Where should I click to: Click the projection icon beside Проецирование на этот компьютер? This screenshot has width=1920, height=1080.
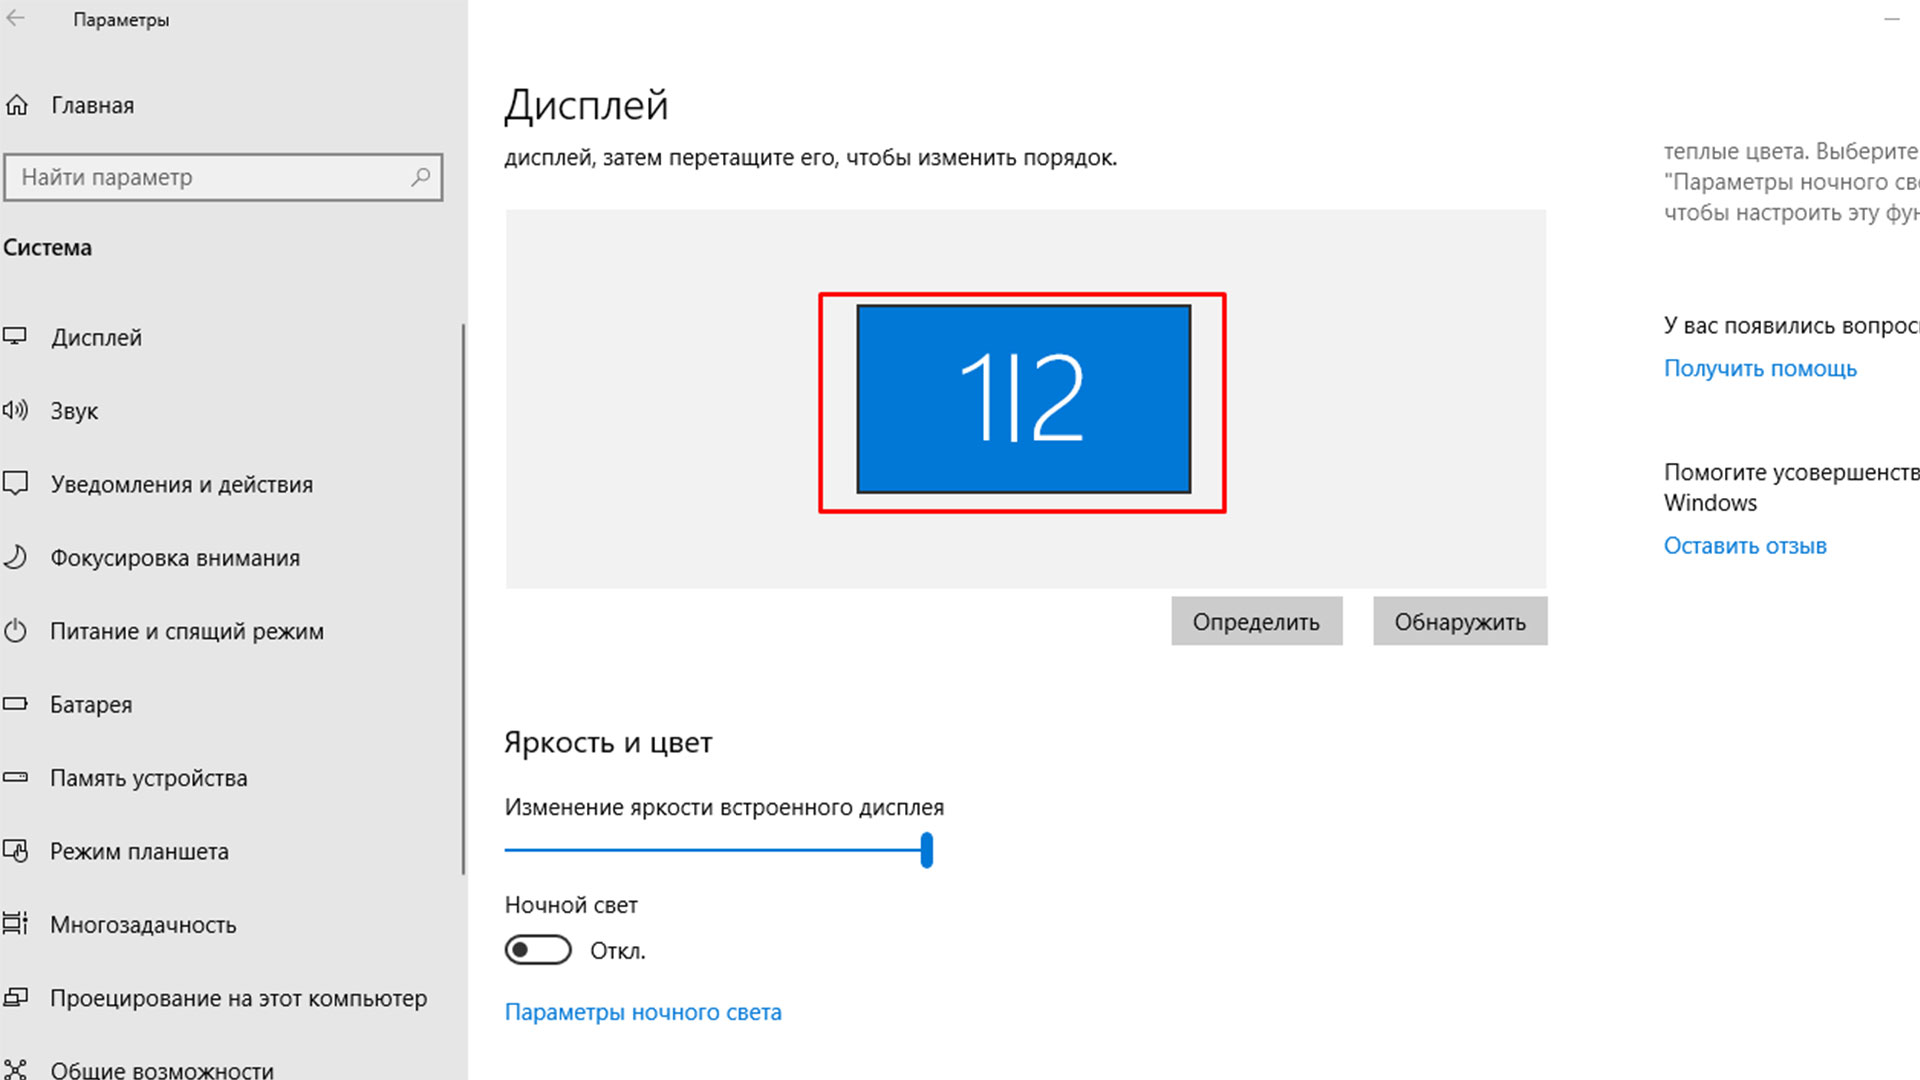tap(14, 998)
